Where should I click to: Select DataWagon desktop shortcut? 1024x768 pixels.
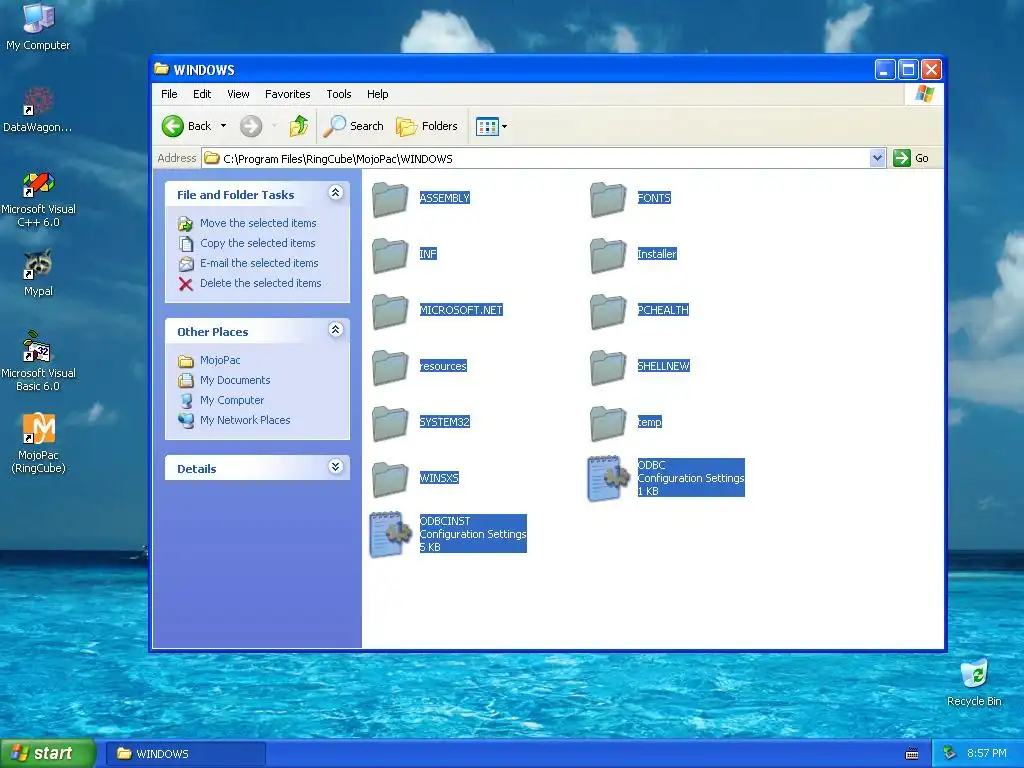[x=38, y=109]
